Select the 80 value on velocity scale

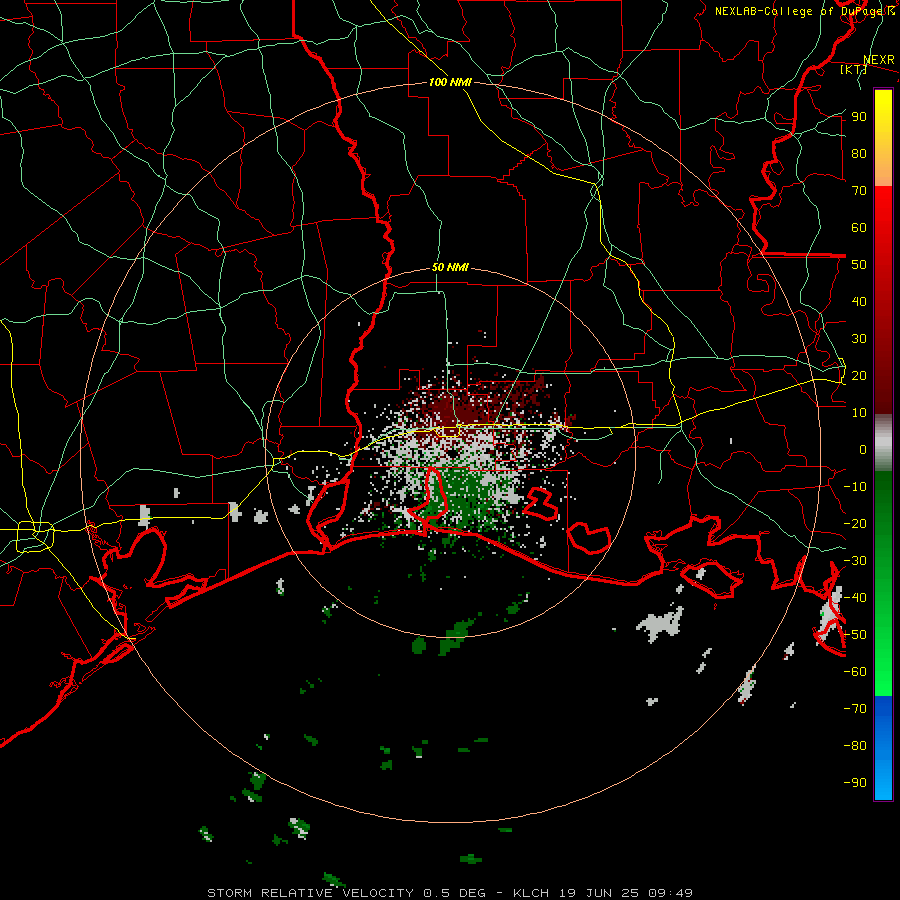coord(859,153)
